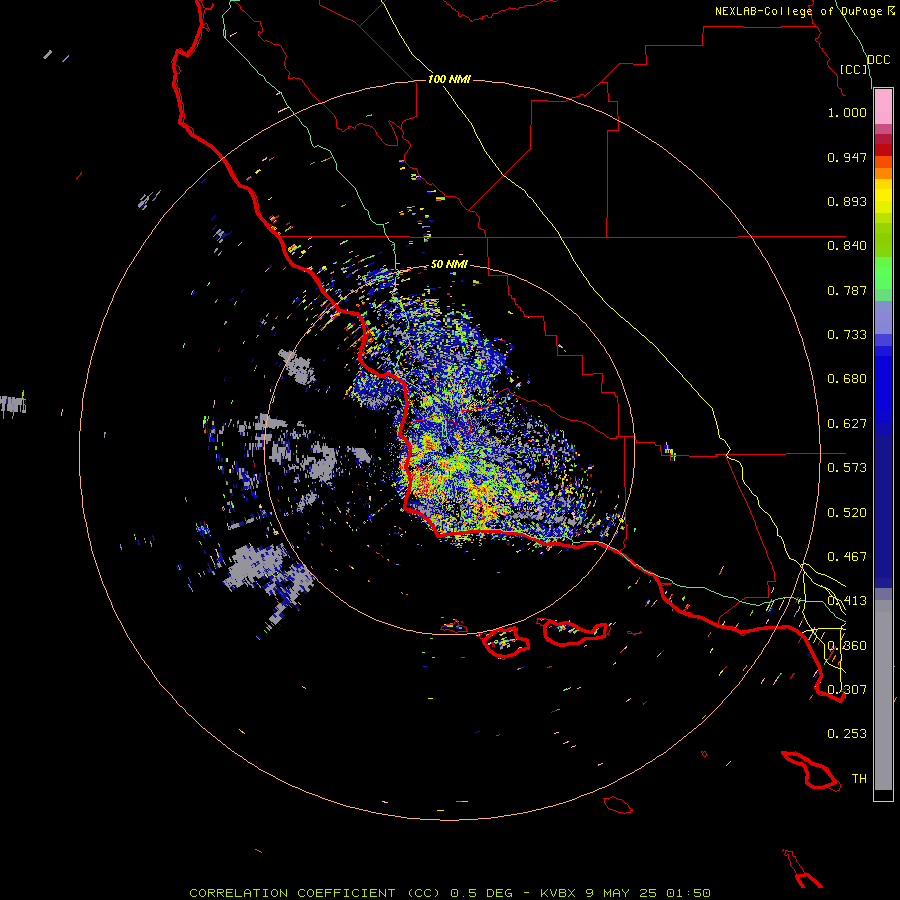Pick the gray bottom segment of the color bar
Screen dimensions: 900x900
883,695
